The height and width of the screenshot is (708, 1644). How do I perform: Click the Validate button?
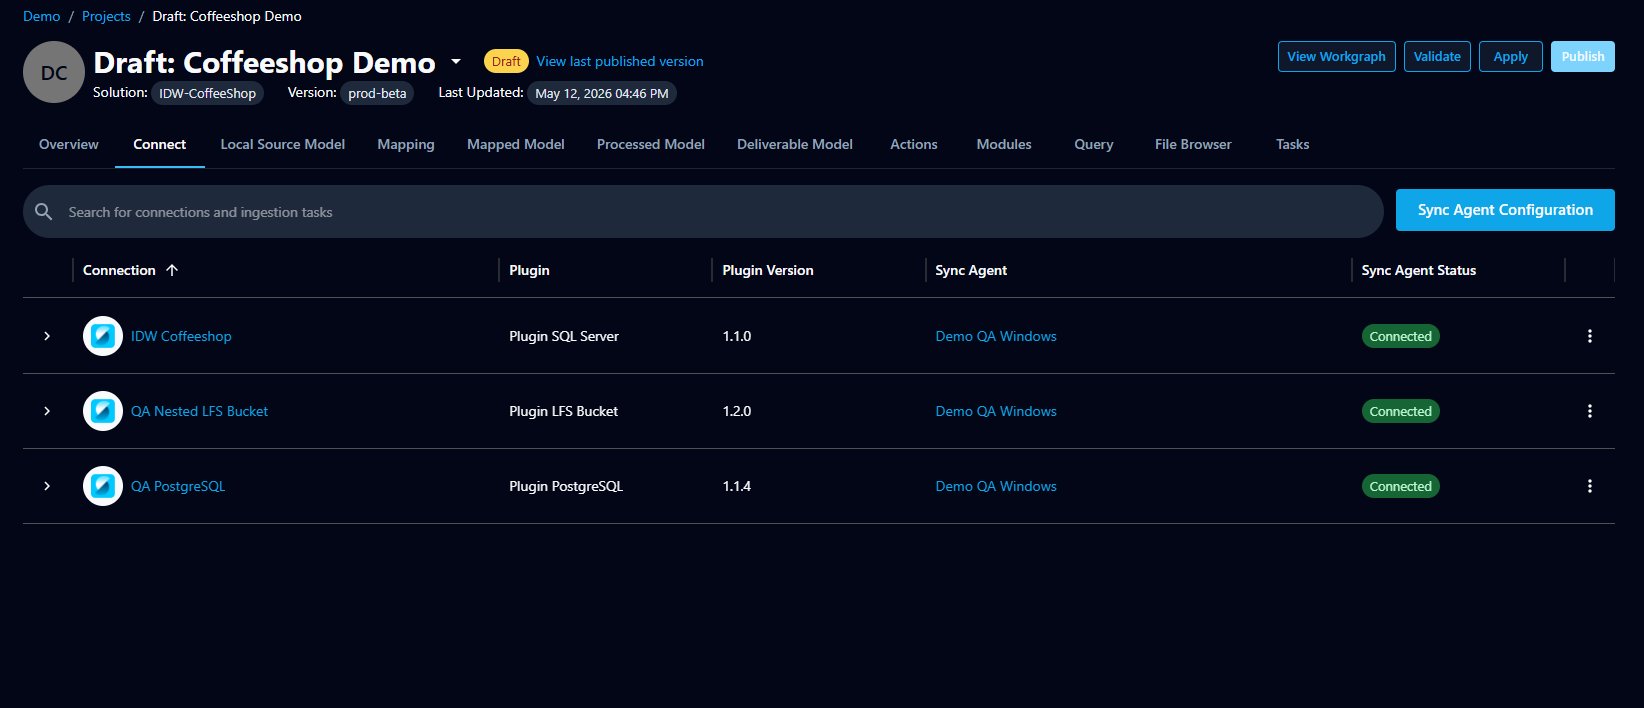click(1437, 56)
